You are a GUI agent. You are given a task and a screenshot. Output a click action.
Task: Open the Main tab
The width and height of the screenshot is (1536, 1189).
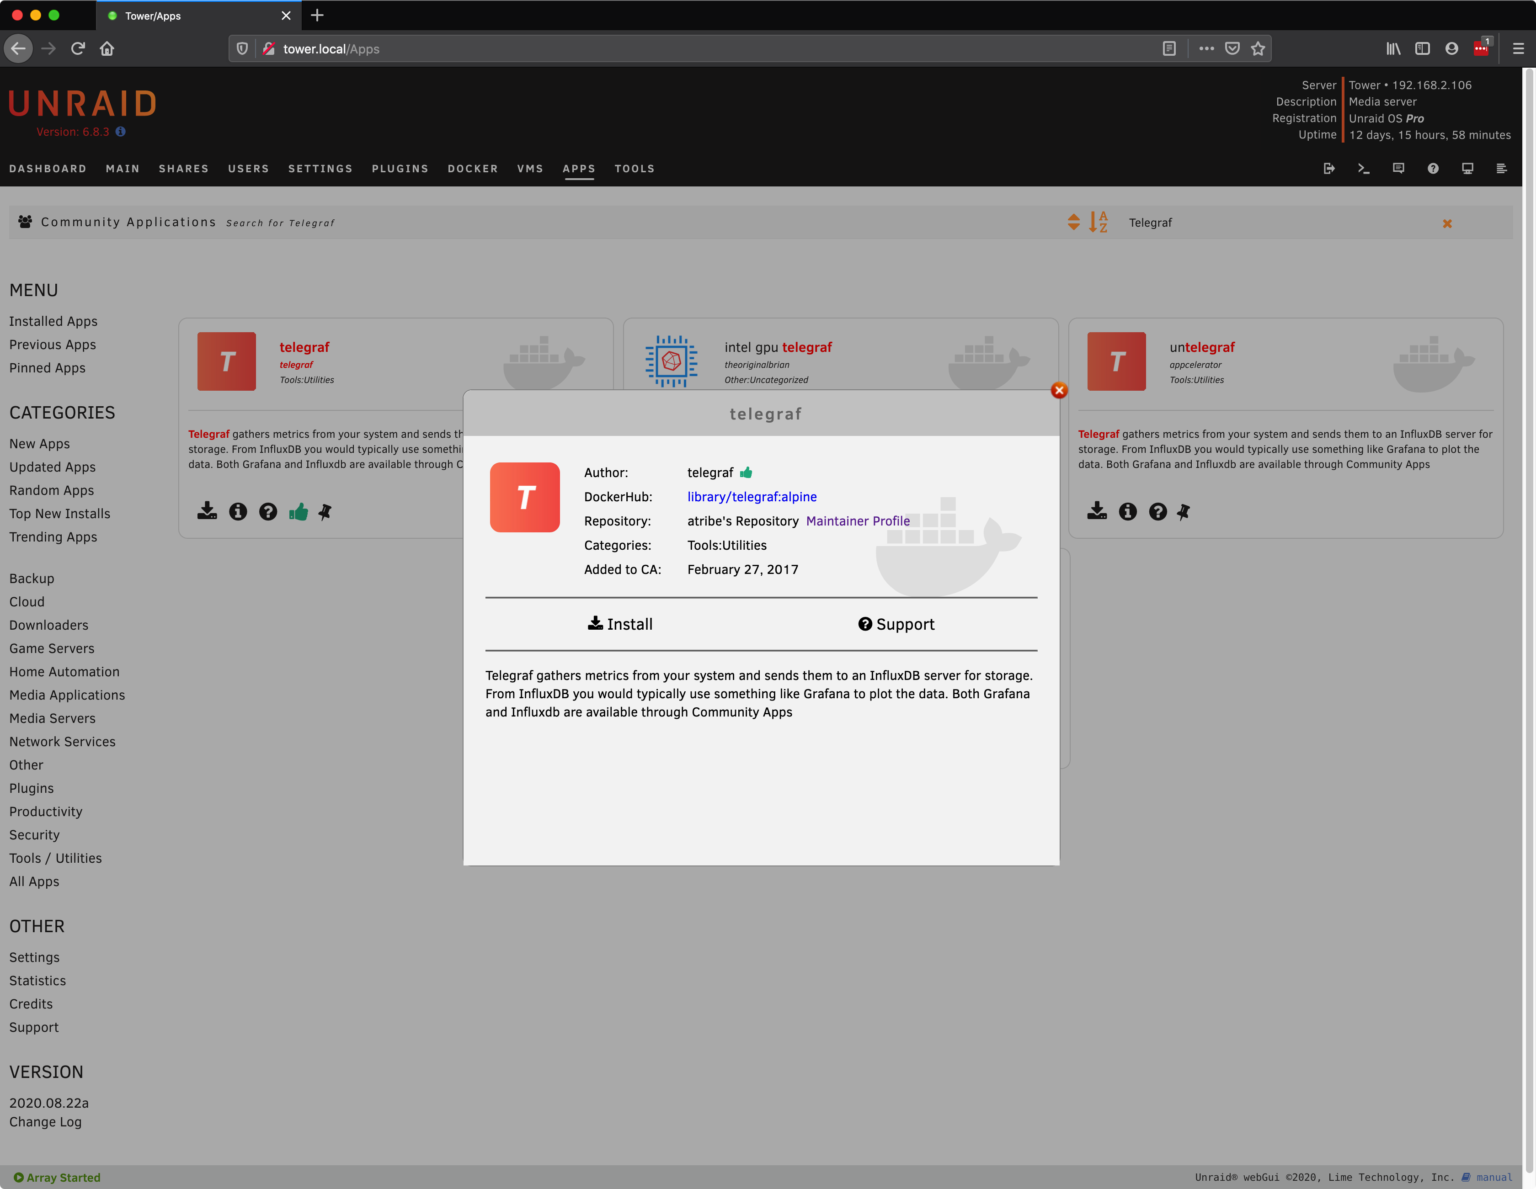click(x=123, y=169)
